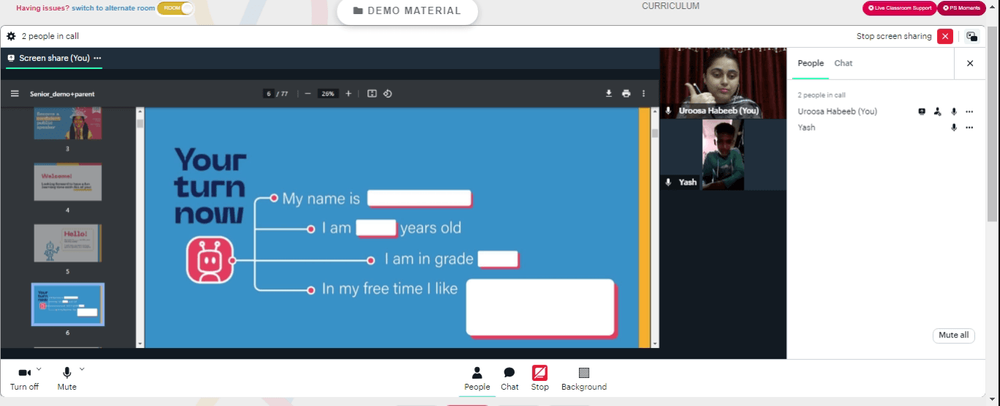Open more options for Yash
The width and height of the screenshot is (1000, 406).
pyautogui.click(x=969, y=127)
